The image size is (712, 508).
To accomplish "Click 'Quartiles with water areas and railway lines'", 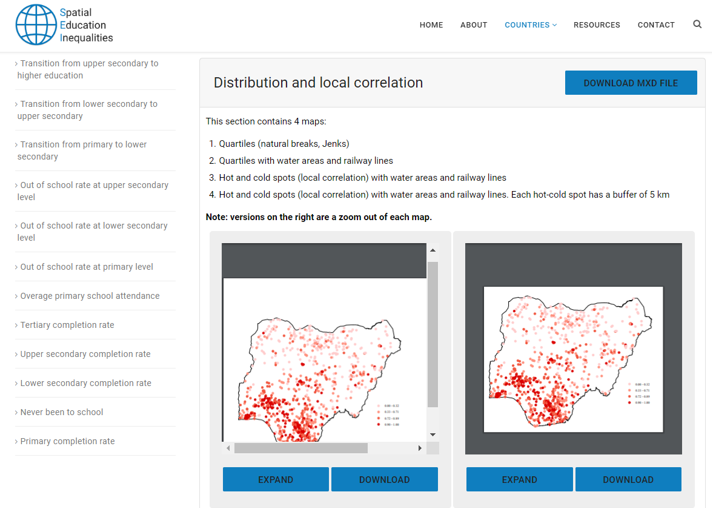I will click(x=306, y=161).
